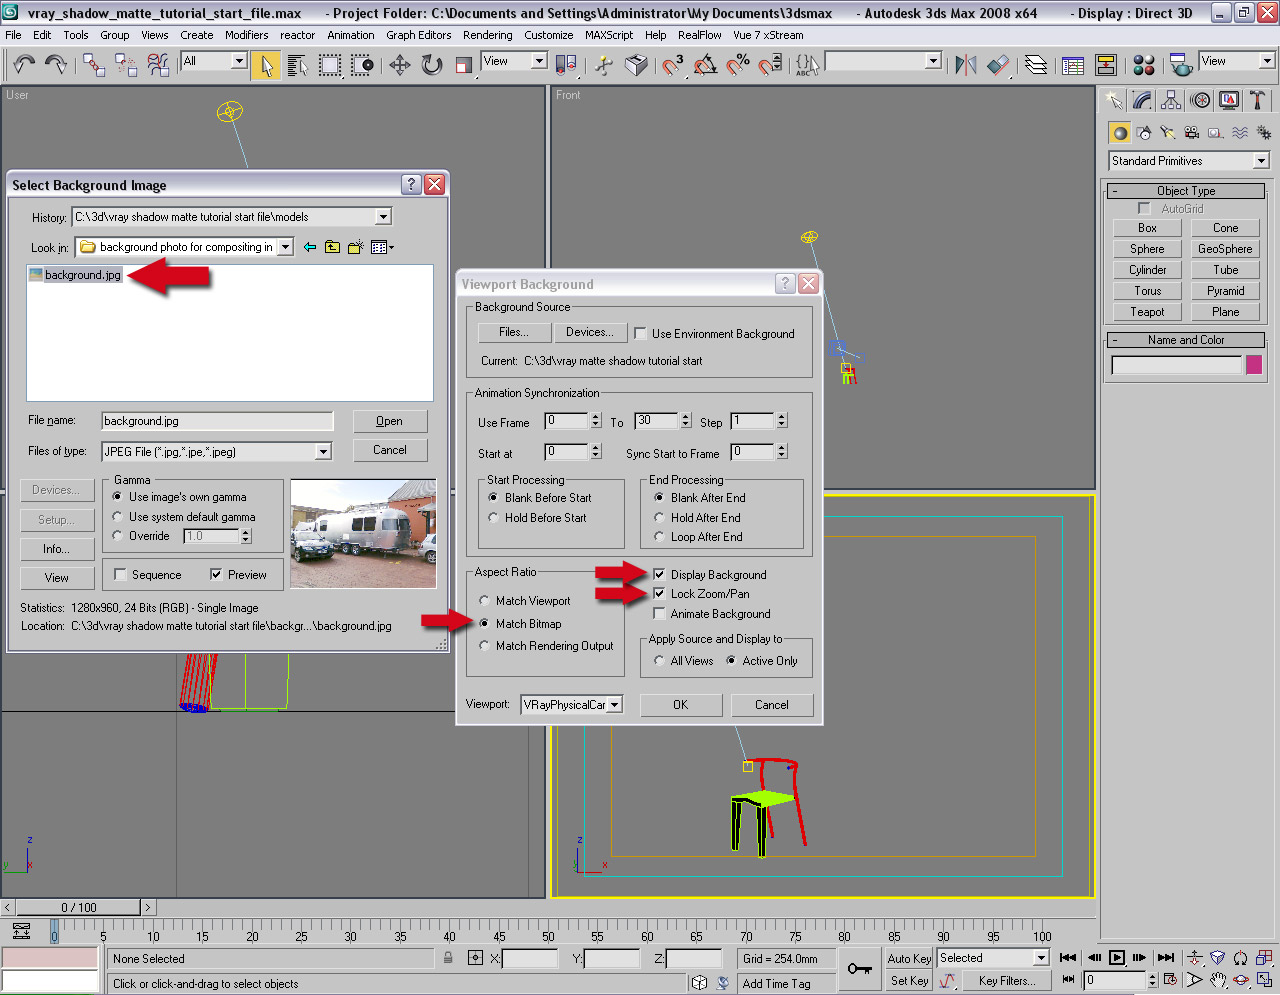
Task: Open the Vue 7 xStream menu
Action: click(x=771, y=35)
